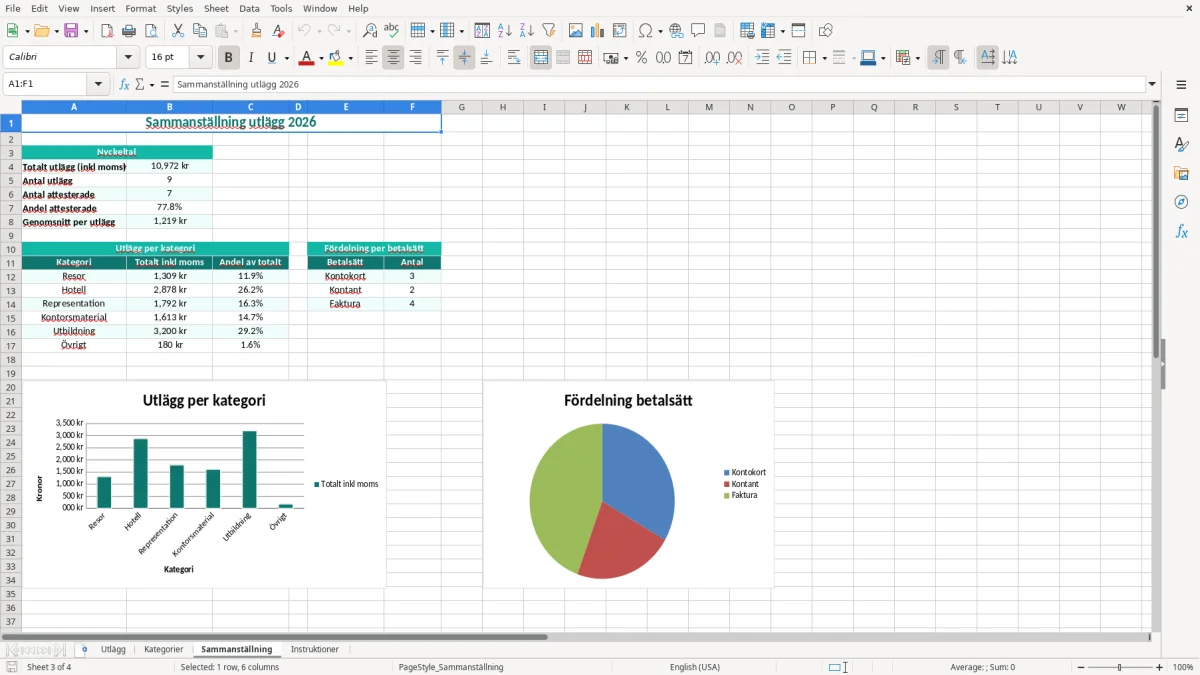Click the background highlighting color swatch

[335, 58]
